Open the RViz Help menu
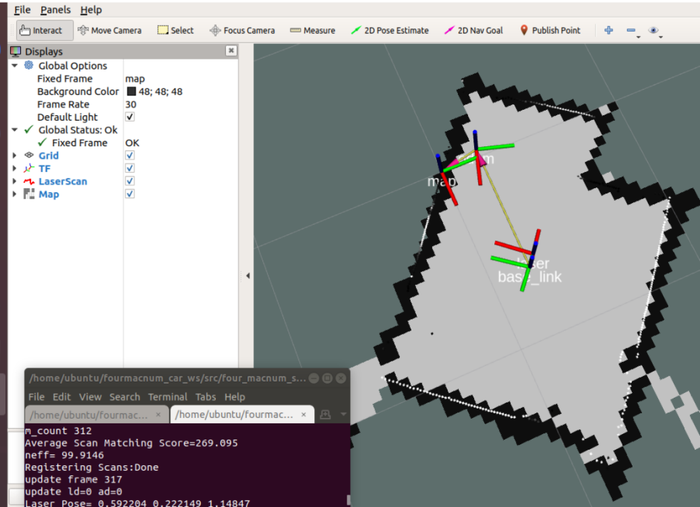The image size is (700, 507). [x=91, y=10]
